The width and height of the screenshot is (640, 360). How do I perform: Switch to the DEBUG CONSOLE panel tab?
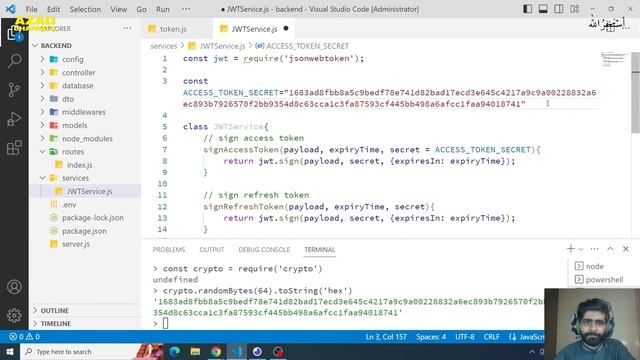[264, 249]
